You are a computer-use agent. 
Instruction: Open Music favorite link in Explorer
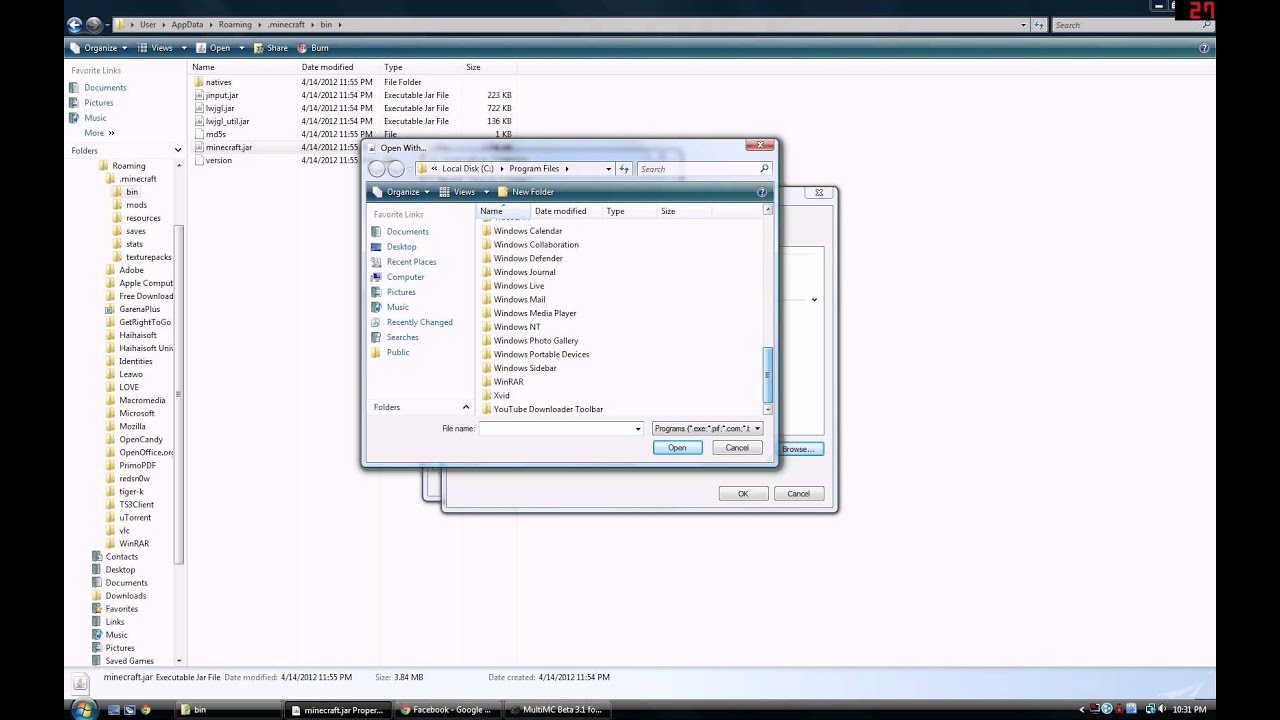(x=95, y=118)
